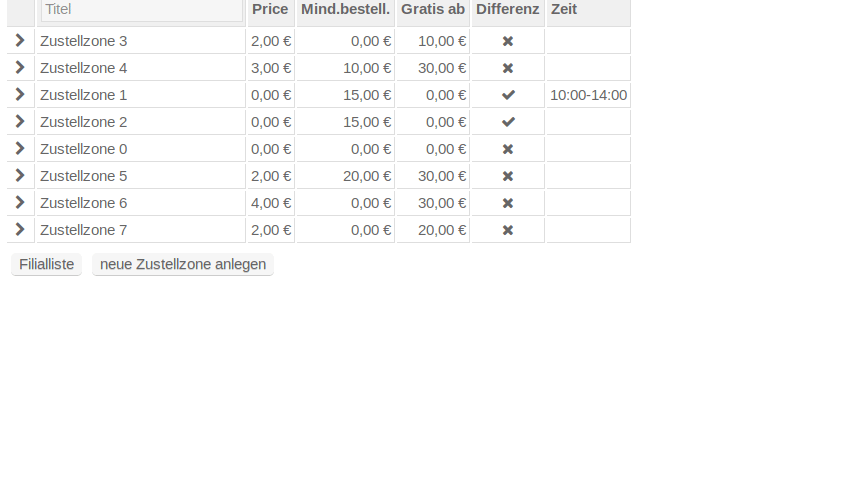The height and width of the screenshot is (492, 864).
Task: Expand the Zustellzone 1 row details
Action: click(20, 95)
